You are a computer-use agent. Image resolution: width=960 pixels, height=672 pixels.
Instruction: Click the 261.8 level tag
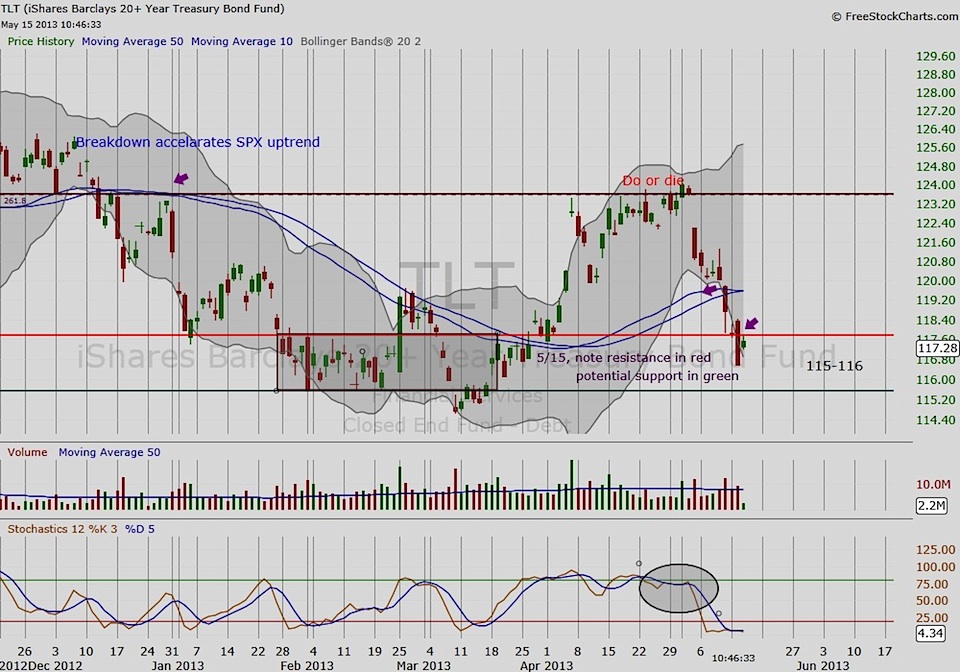click(x=15, y=201)
